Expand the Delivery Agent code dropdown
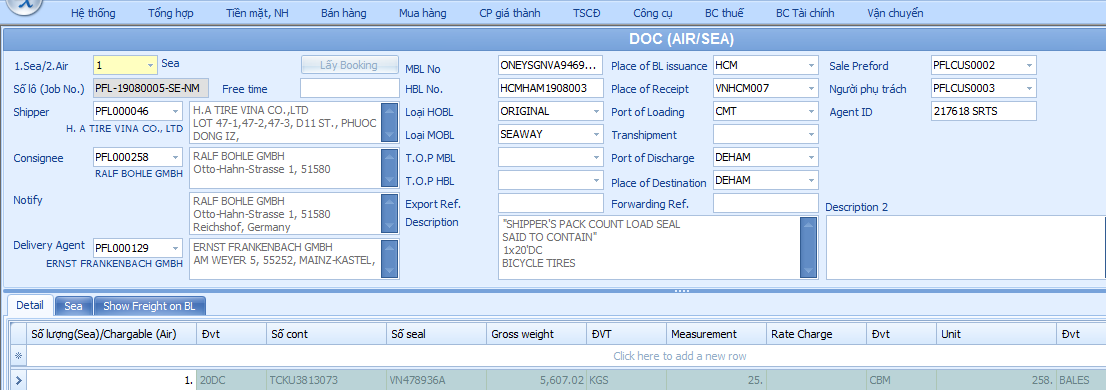 (175, 248)
